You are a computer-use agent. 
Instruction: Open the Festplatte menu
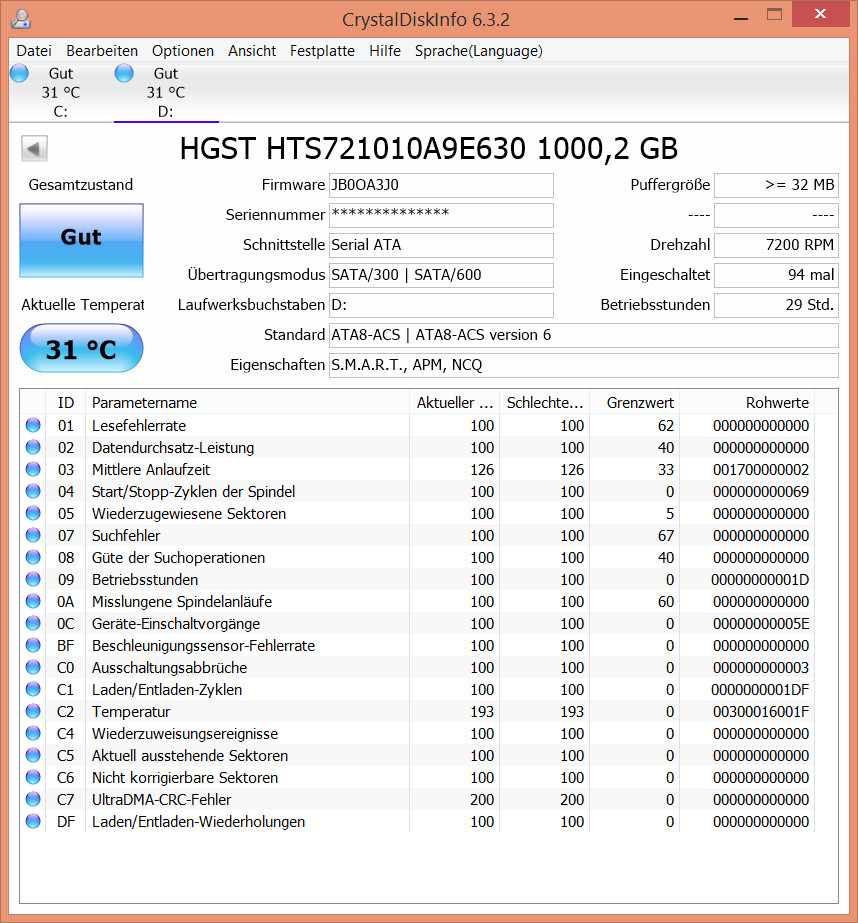pyautogui.click(x=322, y=51)
